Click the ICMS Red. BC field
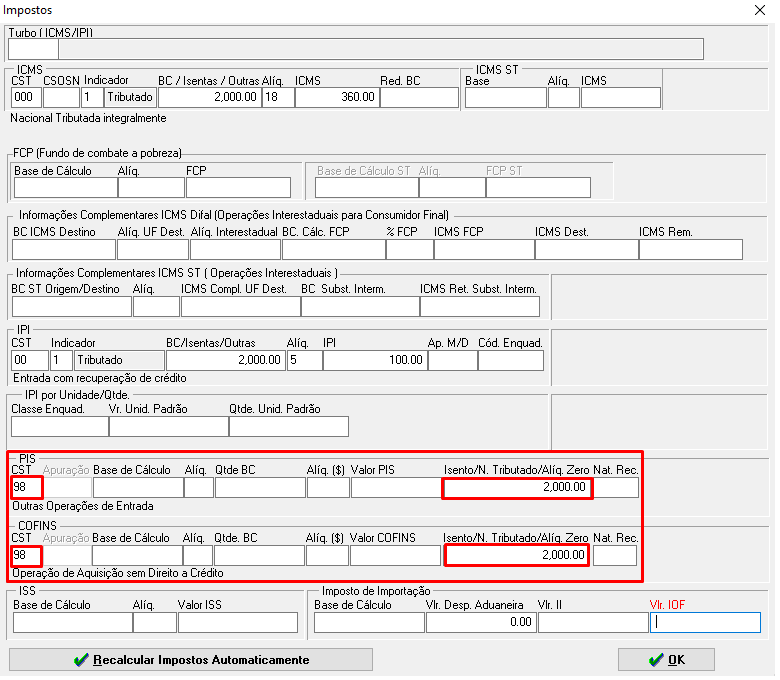 click(x=419, y=97)
